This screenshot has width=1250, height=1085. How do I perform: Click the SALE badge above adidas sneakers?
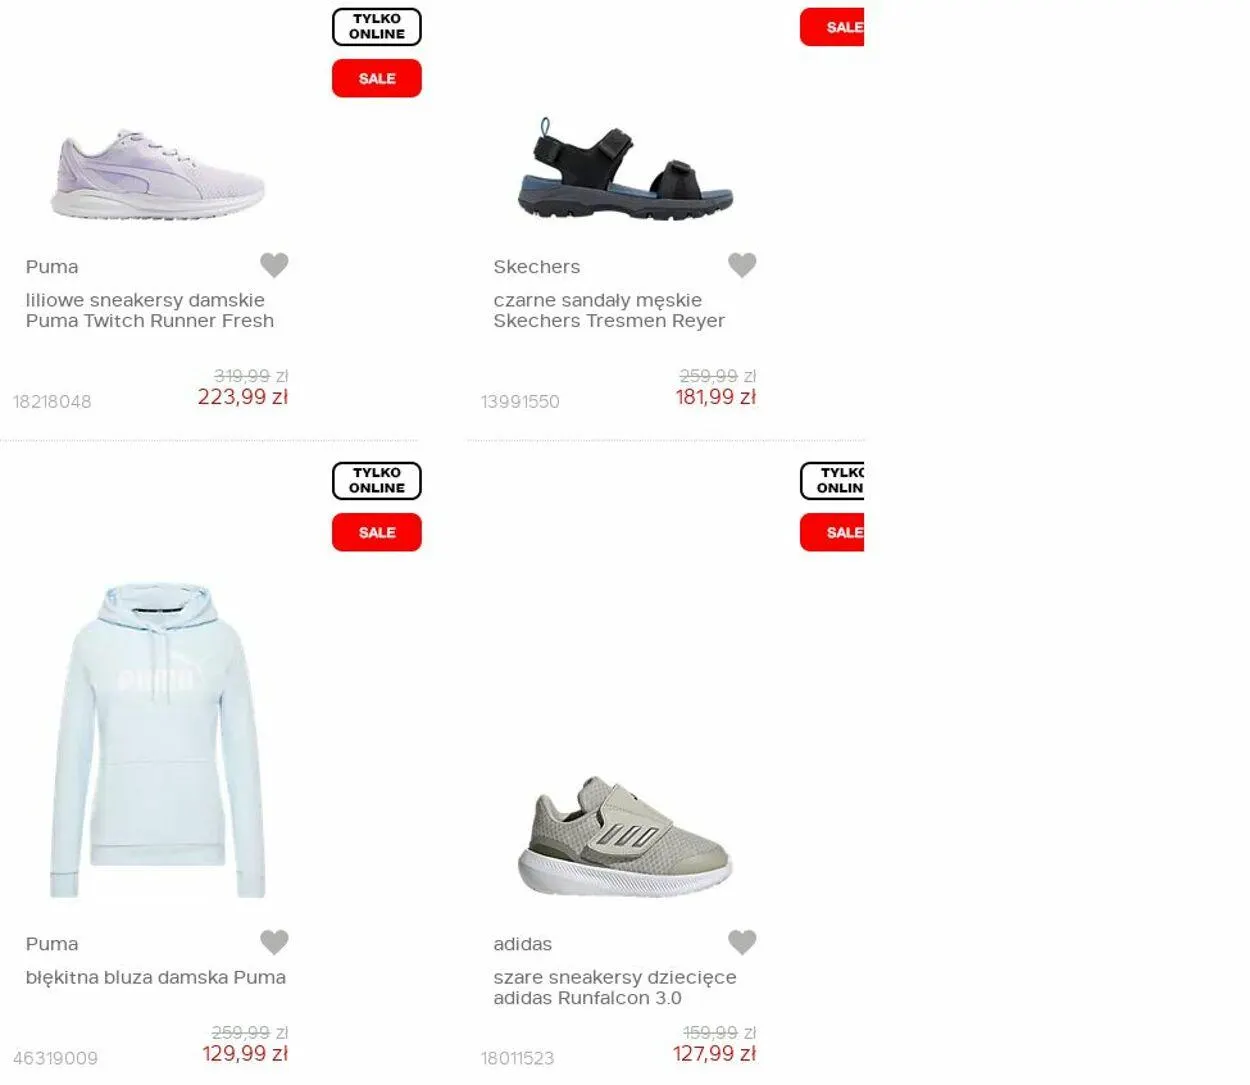[832, 532]
